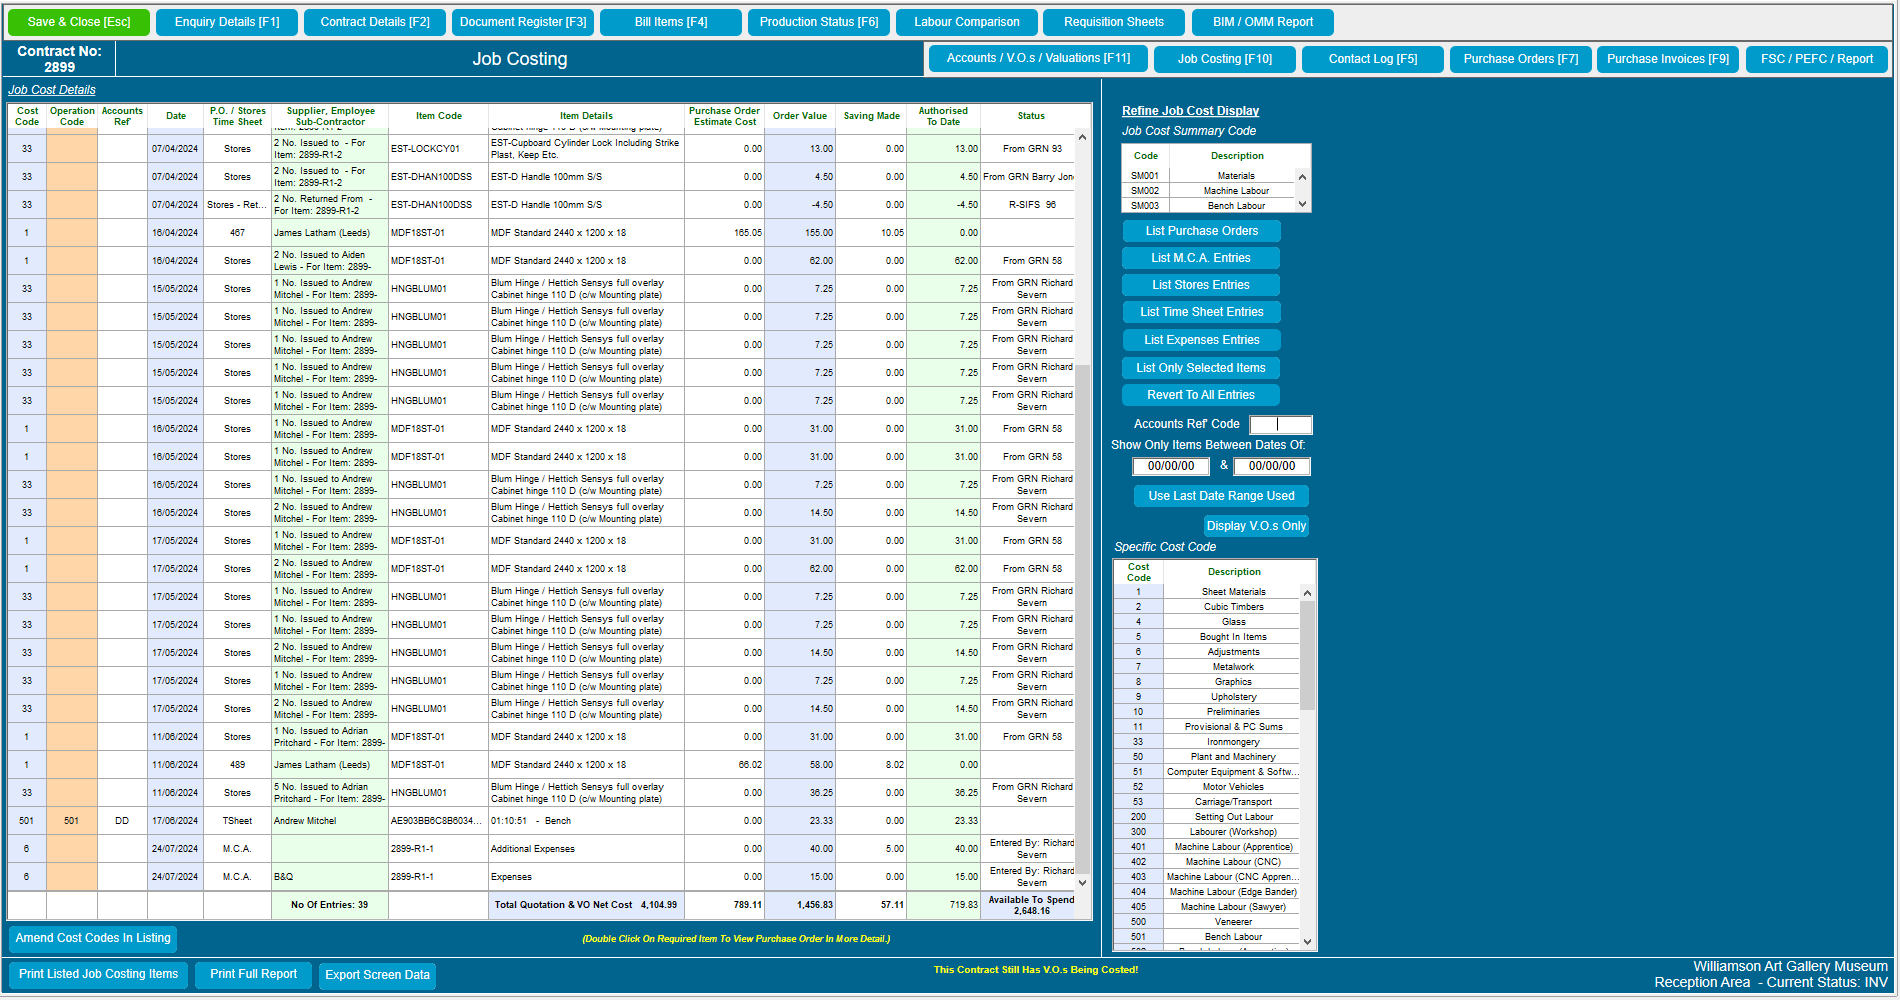The image size is (1900, 1000).
Task: Open the Production Status view
Action: (x=818, y=21)
